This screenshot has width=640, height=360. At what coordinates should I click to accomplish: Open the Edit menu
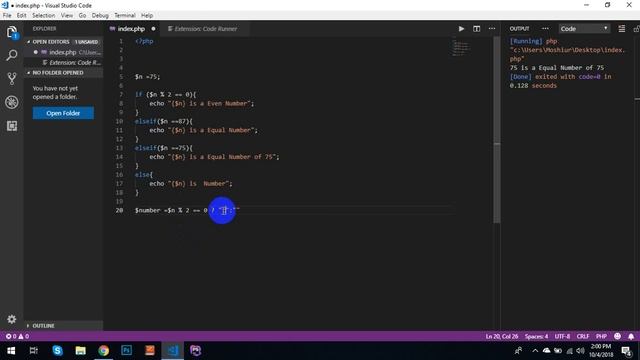click(x=22, y=16)
